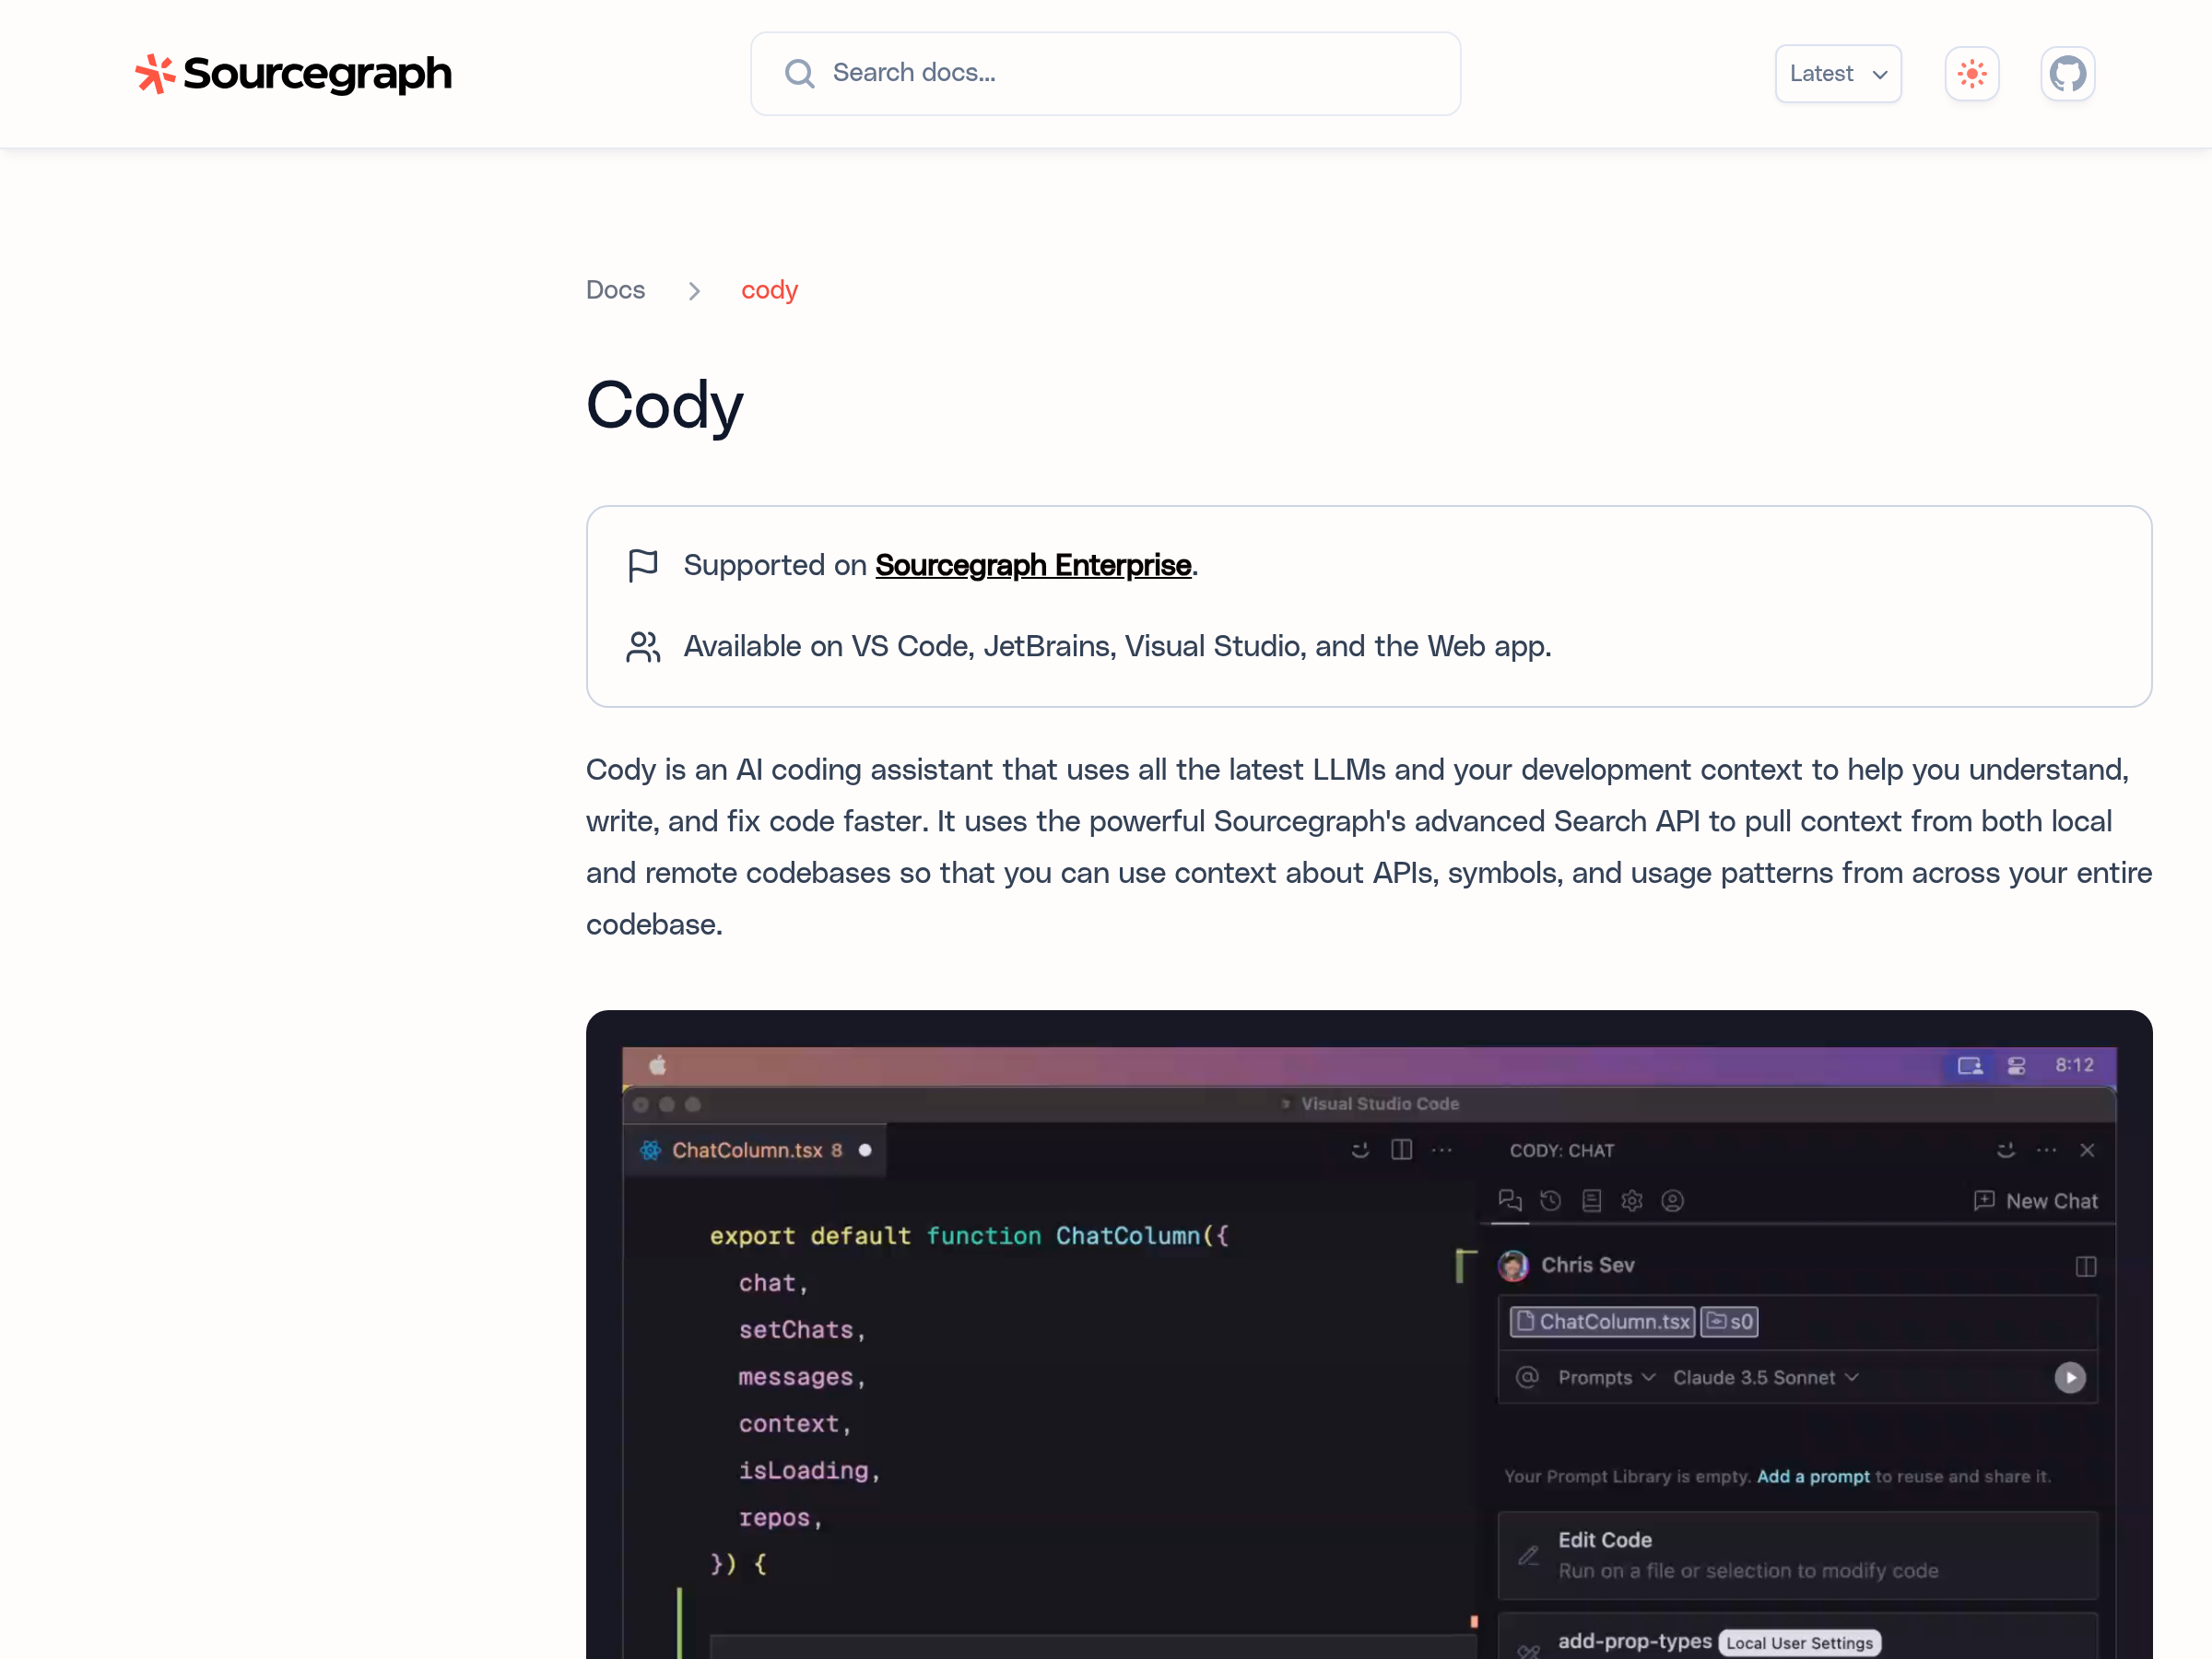
Task: Click the Apple menu icon in screenshot
Action: [657, 1065]
